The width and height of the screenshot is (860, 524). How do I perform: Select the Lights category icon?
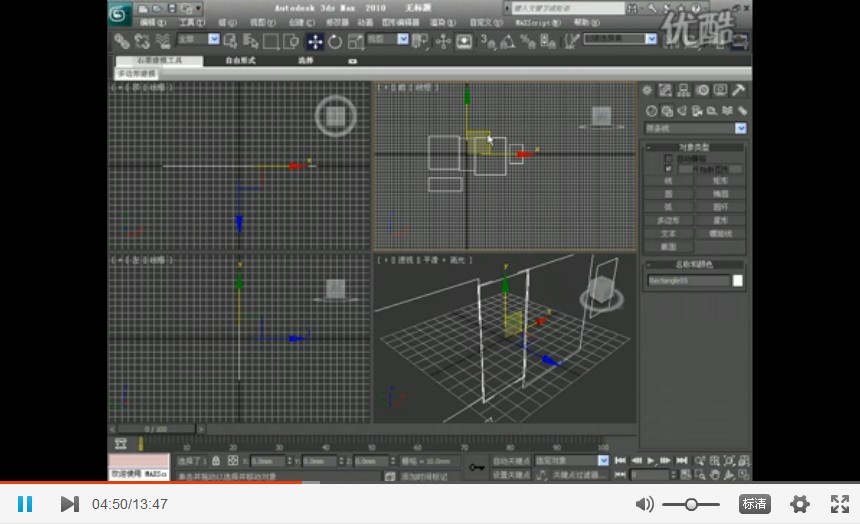pyautogui.click(x=682, y=111)
